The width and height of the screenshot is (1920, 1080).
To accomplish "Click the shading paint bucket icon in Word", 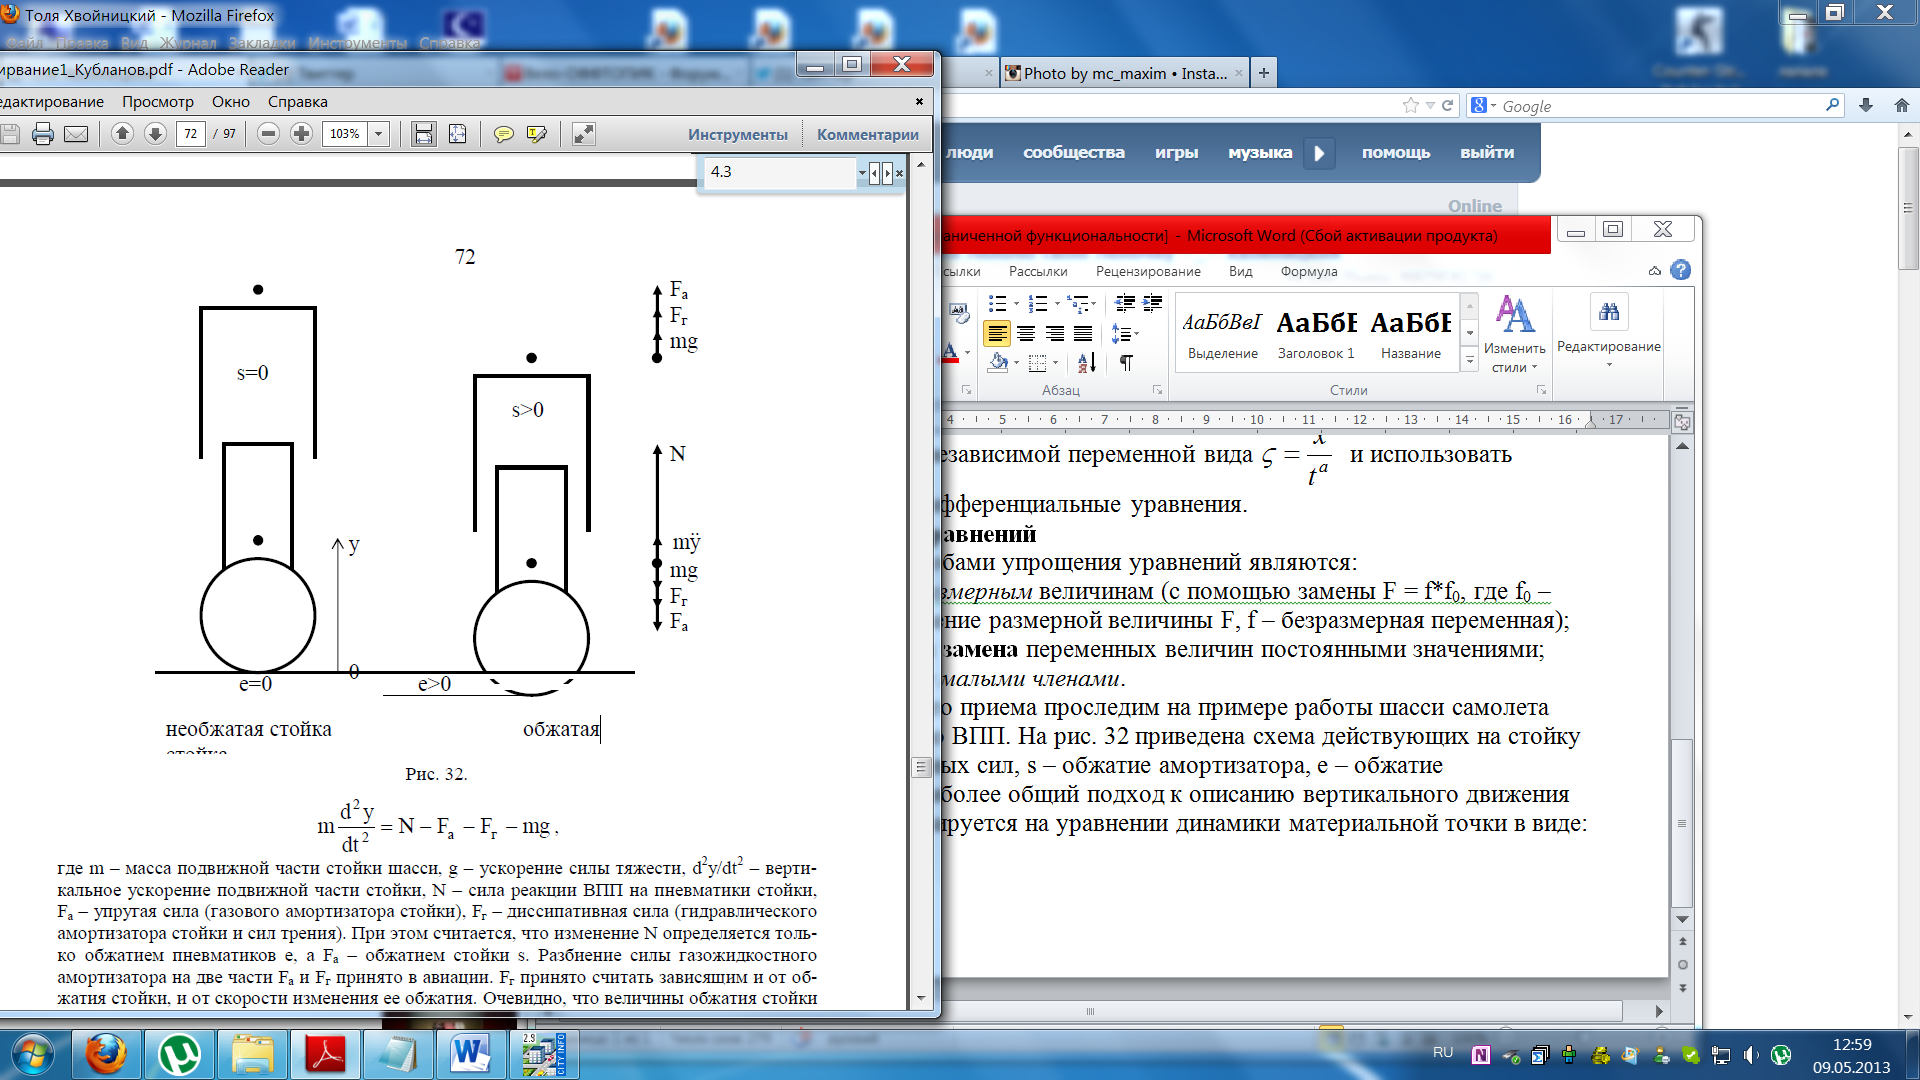I will (997, 363).
